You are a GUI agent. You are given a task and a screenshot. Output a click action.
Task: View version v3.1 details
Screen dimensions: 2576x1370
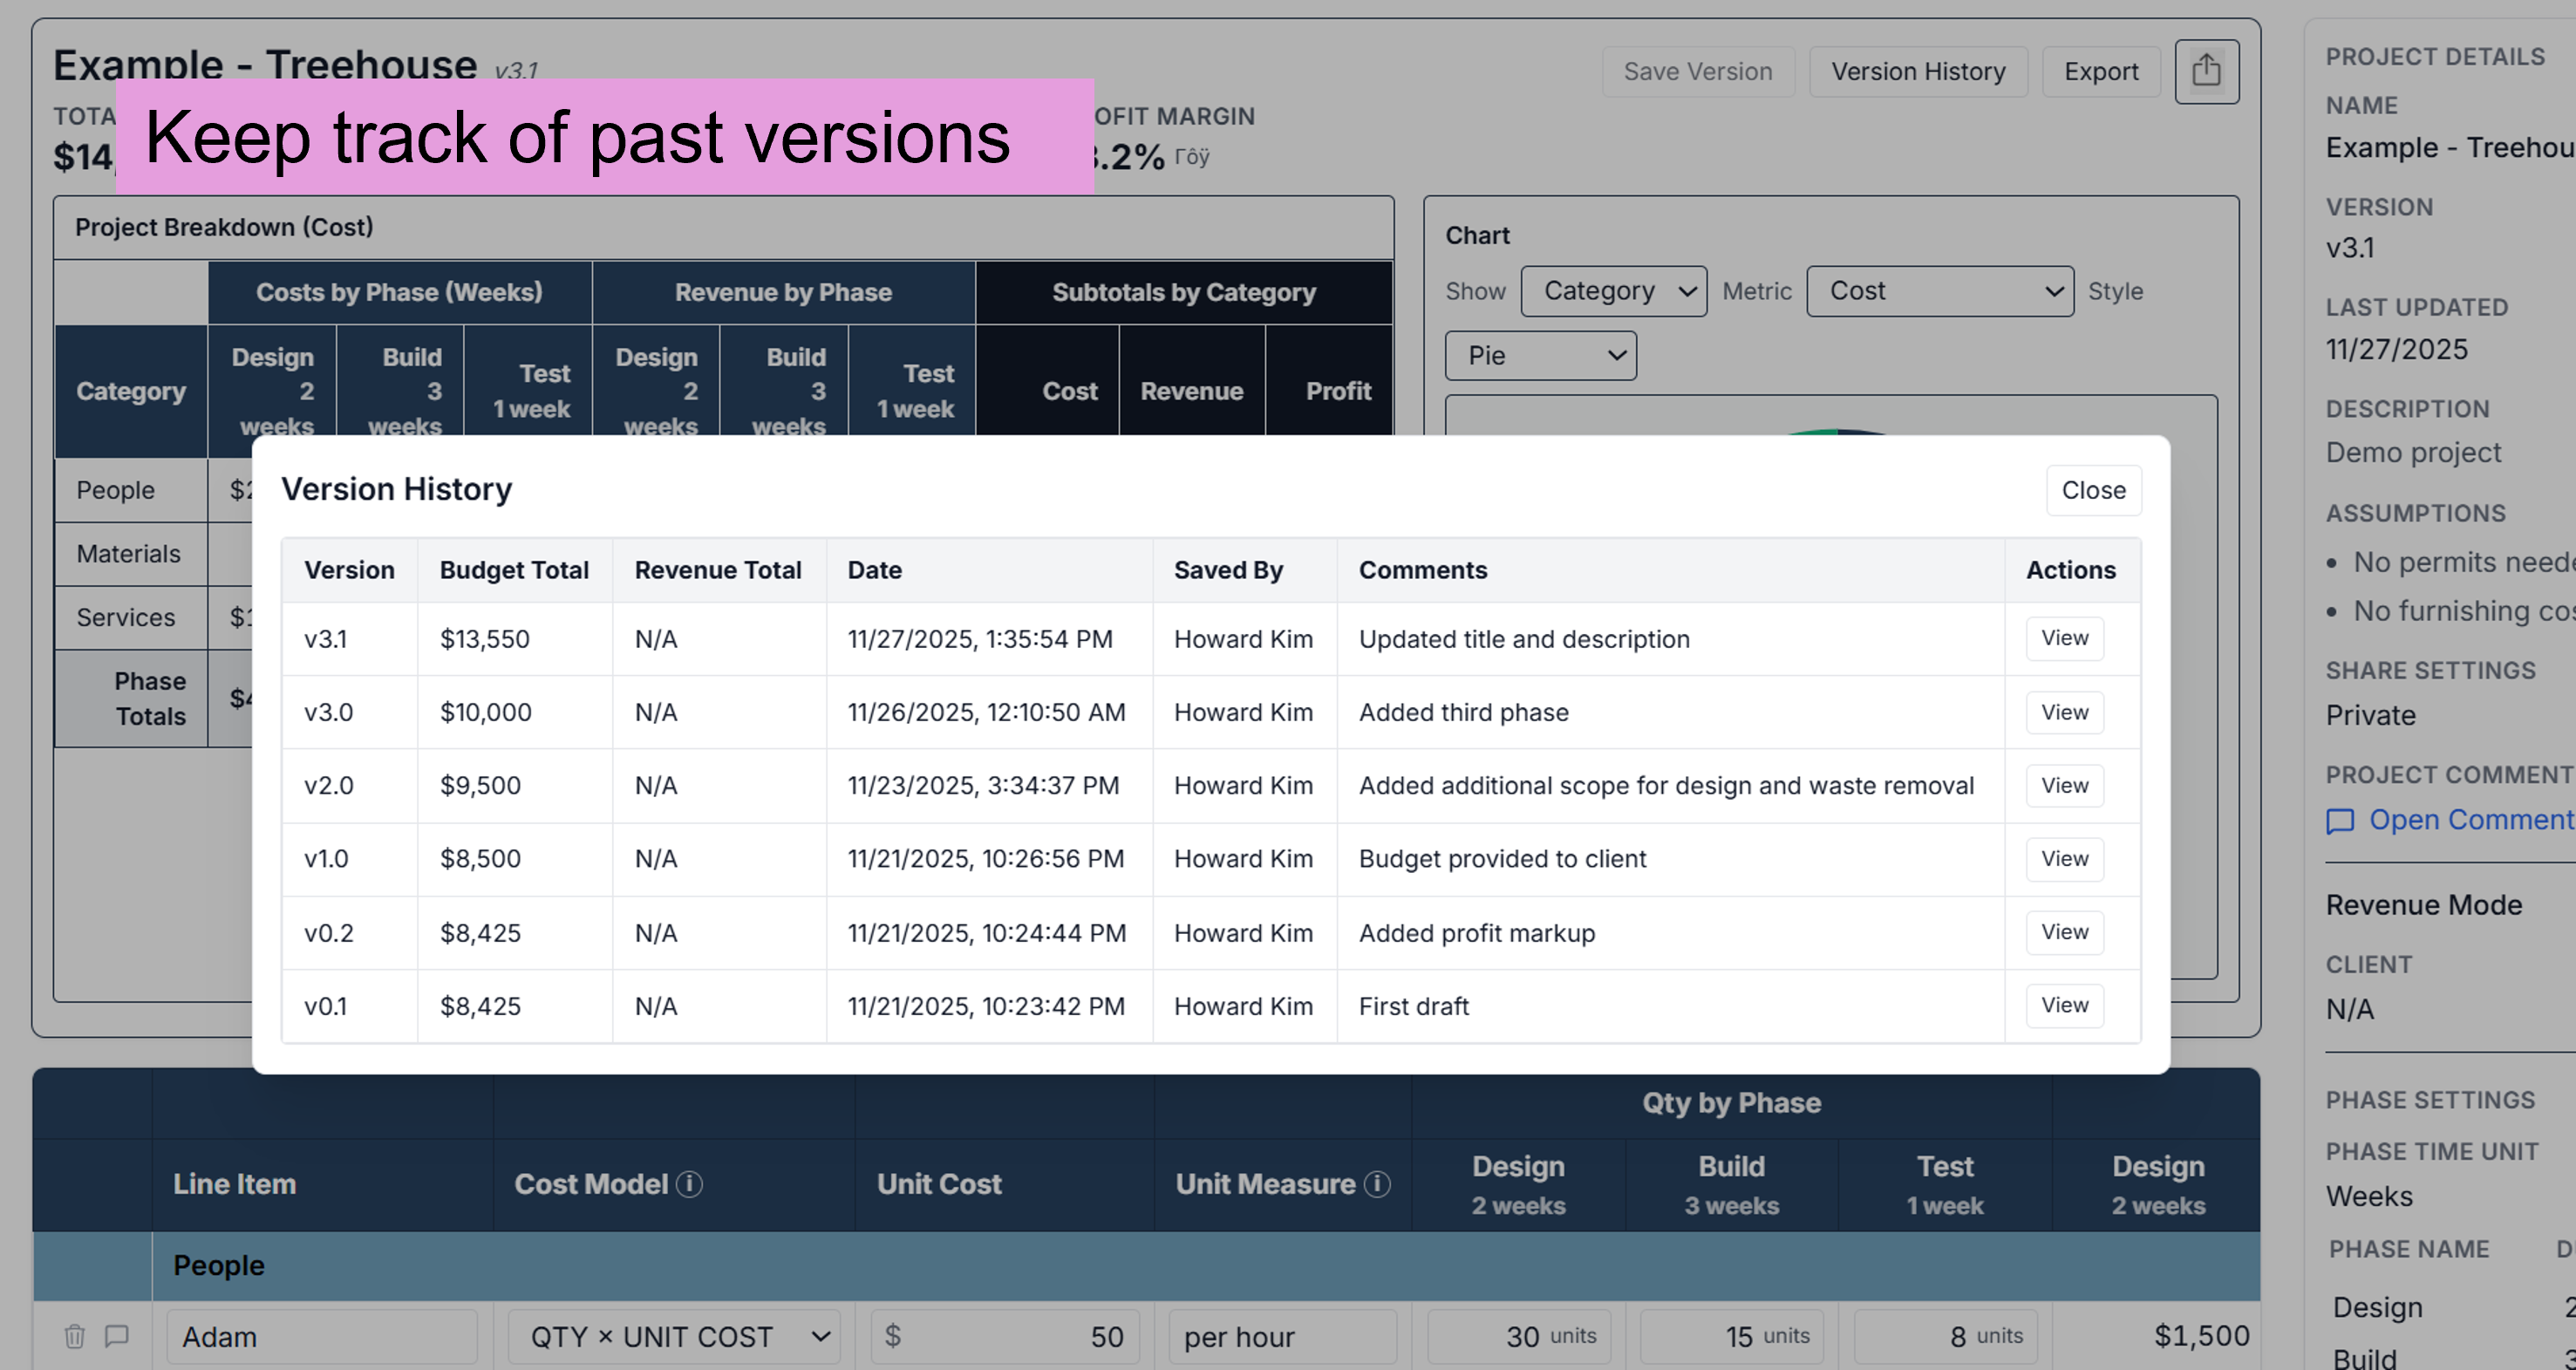2064,638
